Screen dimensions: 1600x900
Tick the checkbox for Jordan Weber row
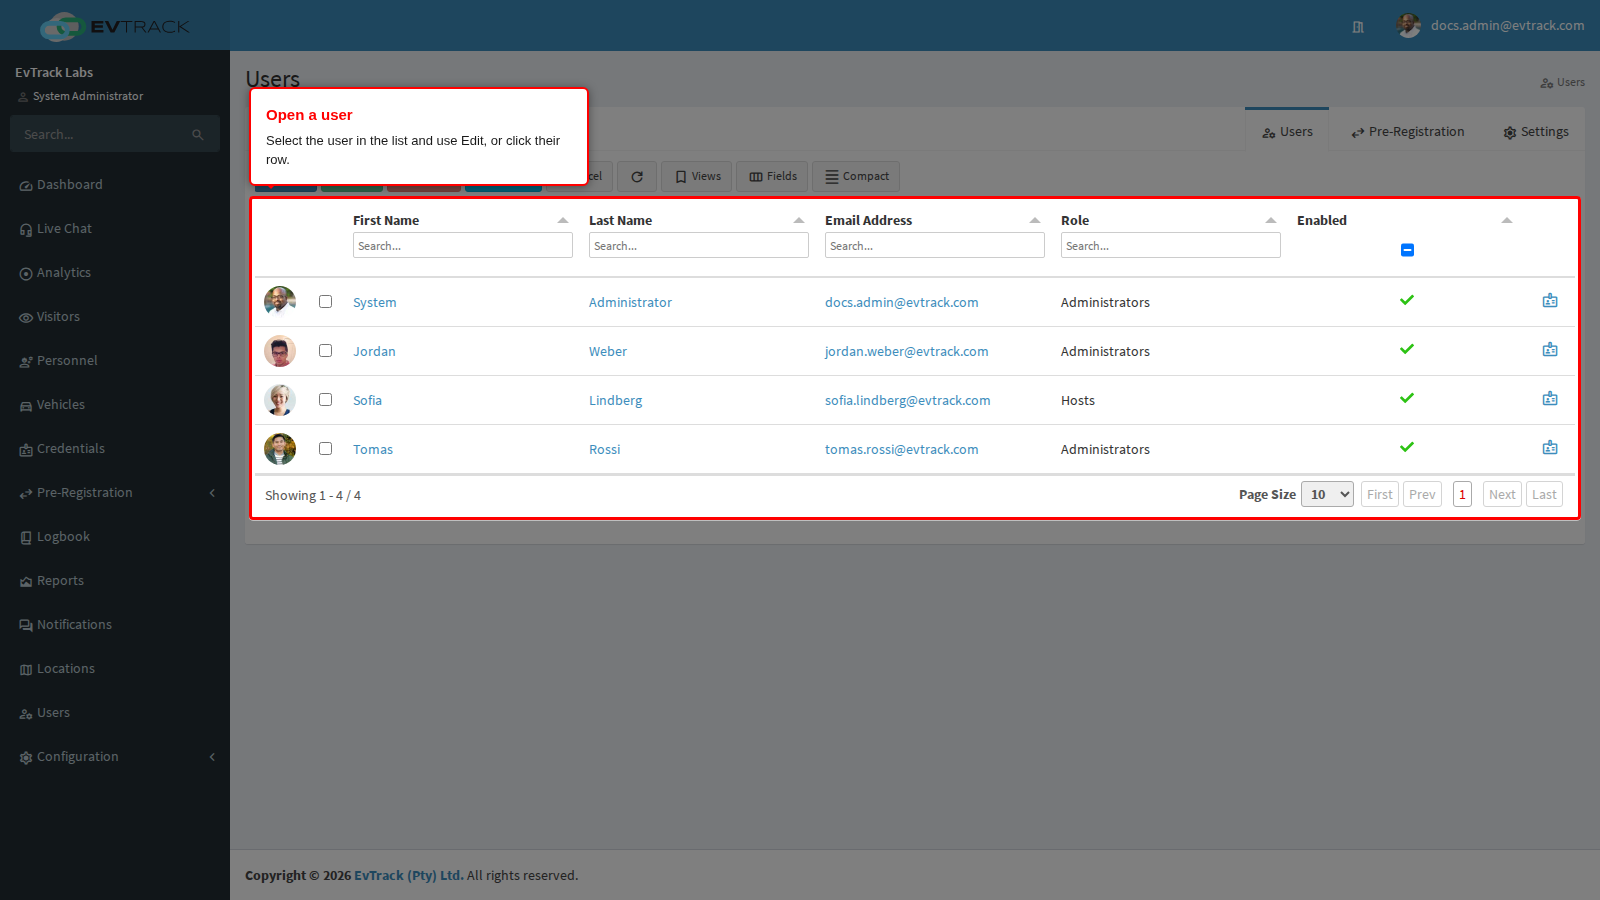[325, 350]
